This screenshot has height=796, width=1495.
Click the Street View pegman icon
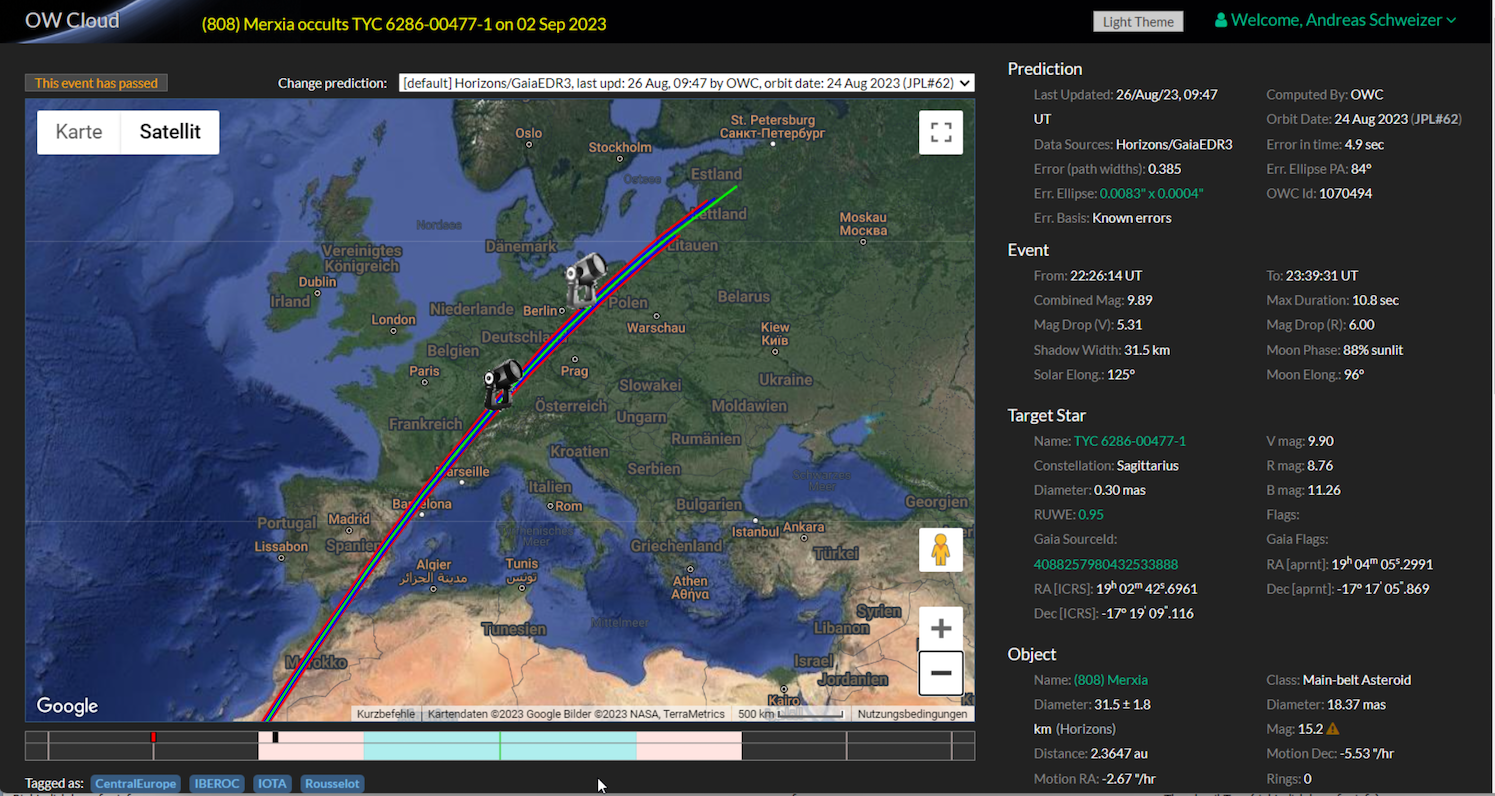point(940,550)
